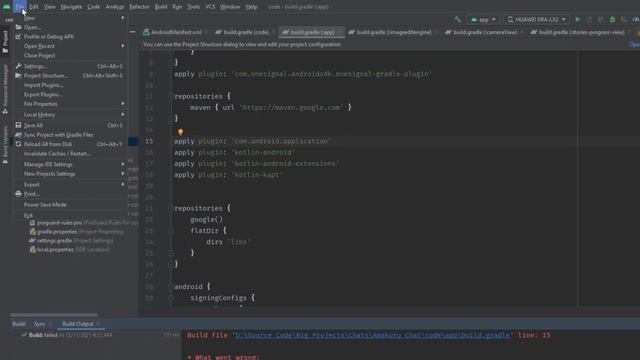This screenshot has width=640, height=360.
Task: Open the Window menu
Action: click(x=230, y=7)
